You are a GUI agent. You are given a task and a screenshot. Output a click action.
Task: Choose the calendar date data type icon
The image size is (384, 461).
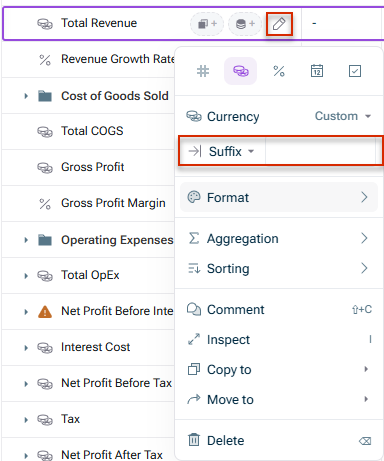click(317, 71)
